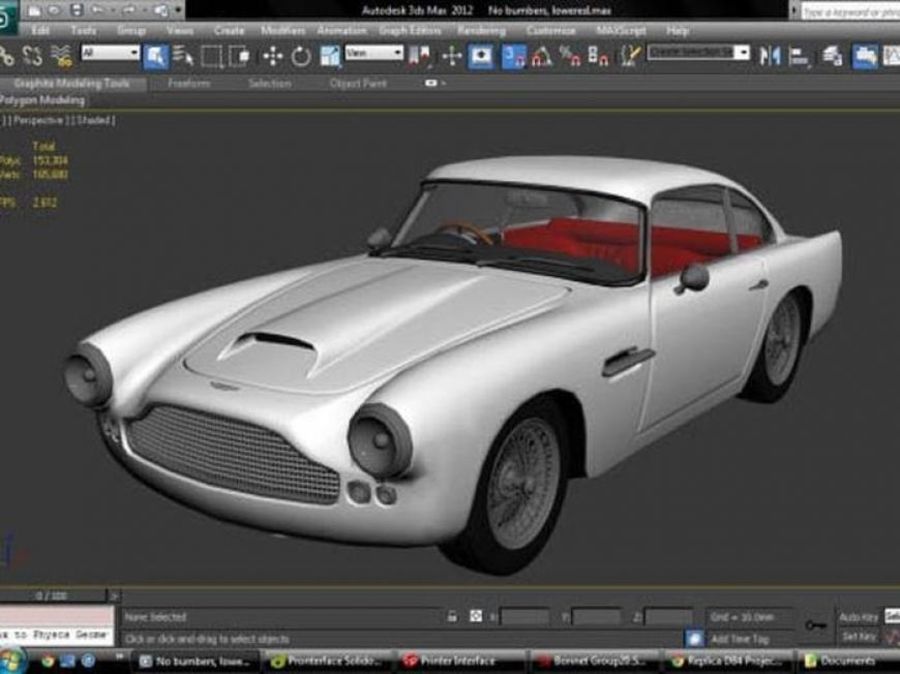
Task: Open Printer Interface in the taskbar
Action: pos(457,661)
